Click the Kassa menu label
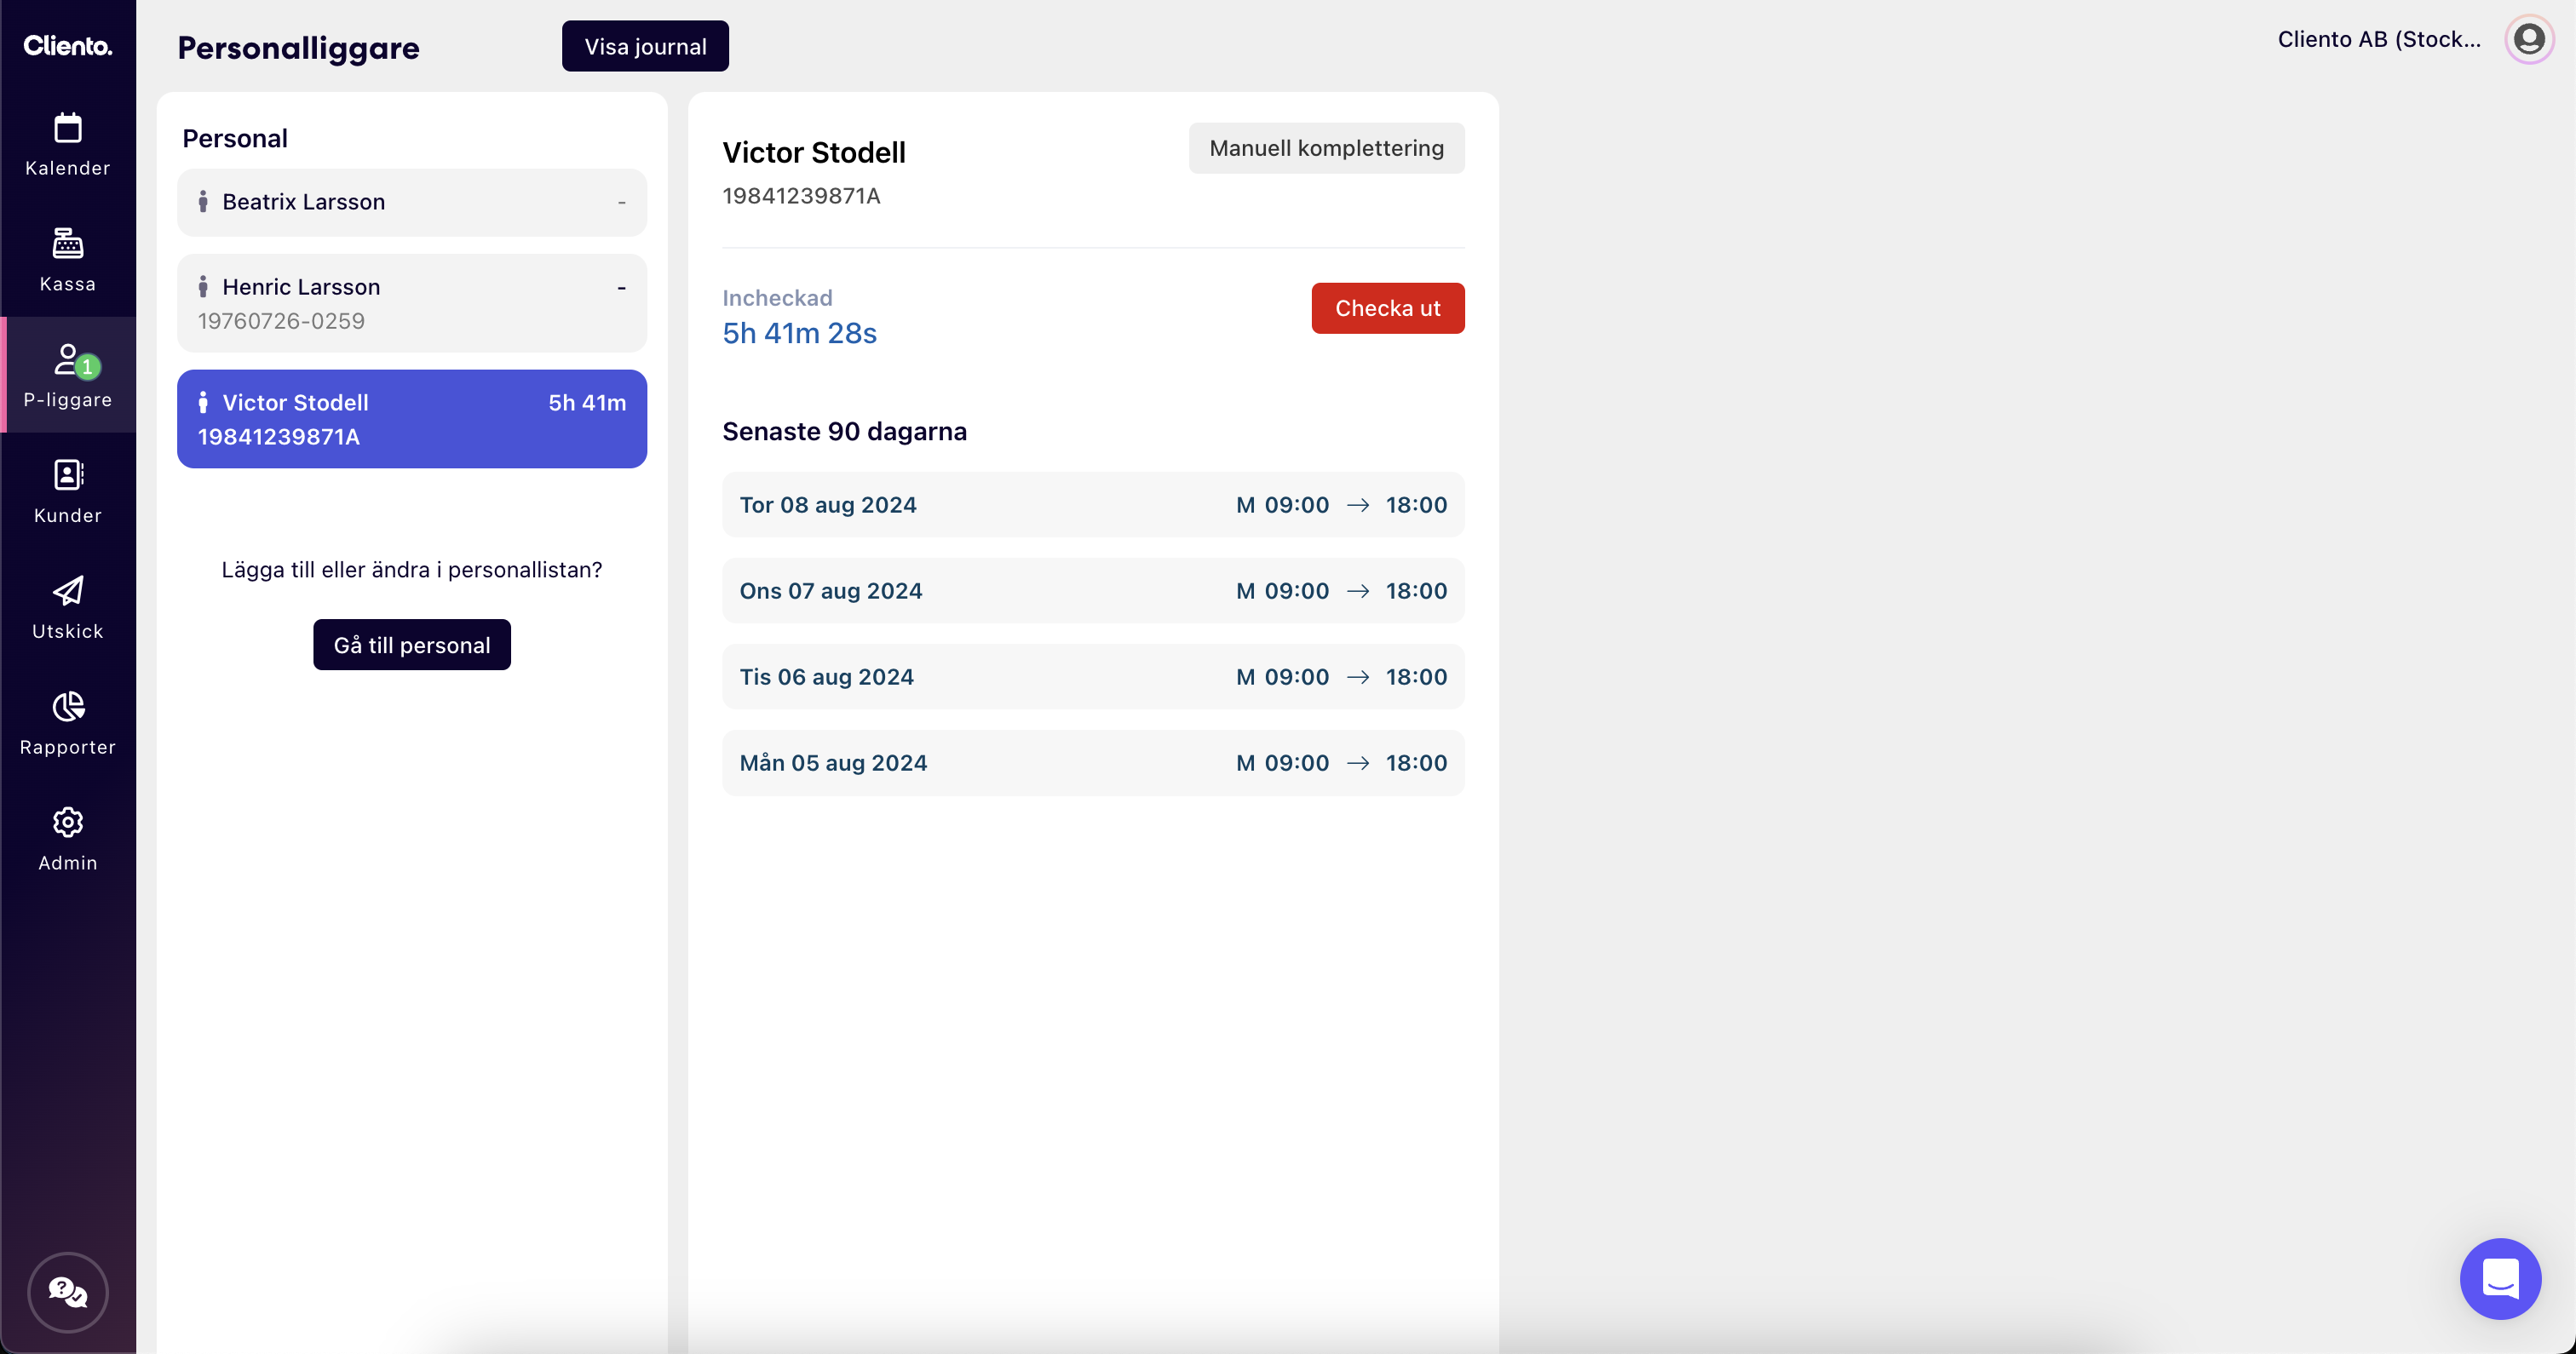2576x1354 pixels. tap(68, 284)
